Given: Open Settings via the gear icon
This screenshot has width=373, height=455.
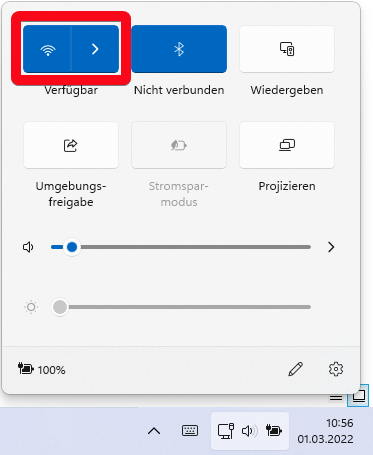Looking at the screenshot, I should pyautogui.click(x=336, y=369).
